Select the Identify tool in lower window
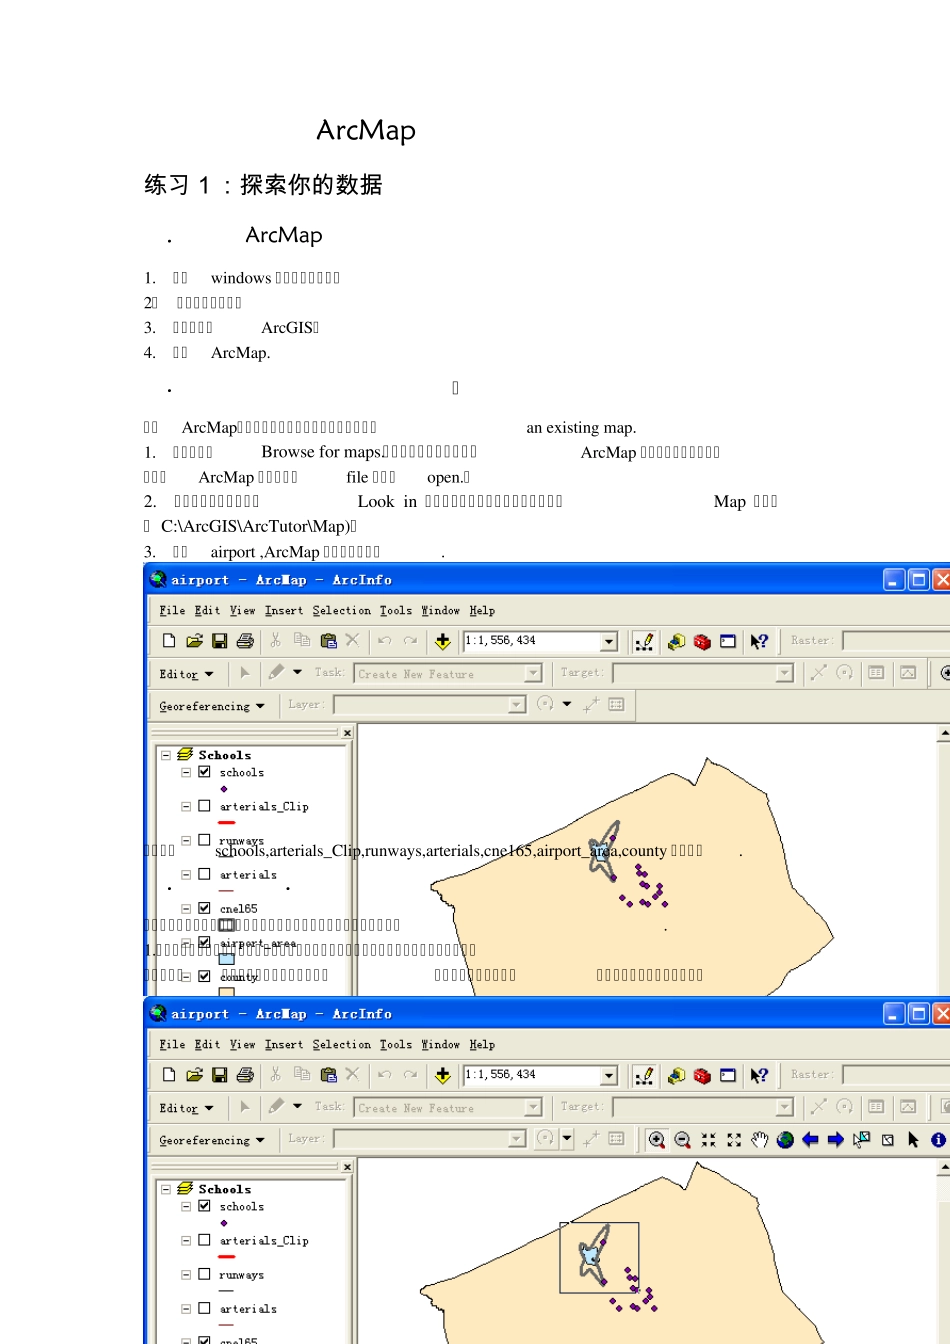The height and width of the screenshot is (1344, 950). click(938, 1140)
